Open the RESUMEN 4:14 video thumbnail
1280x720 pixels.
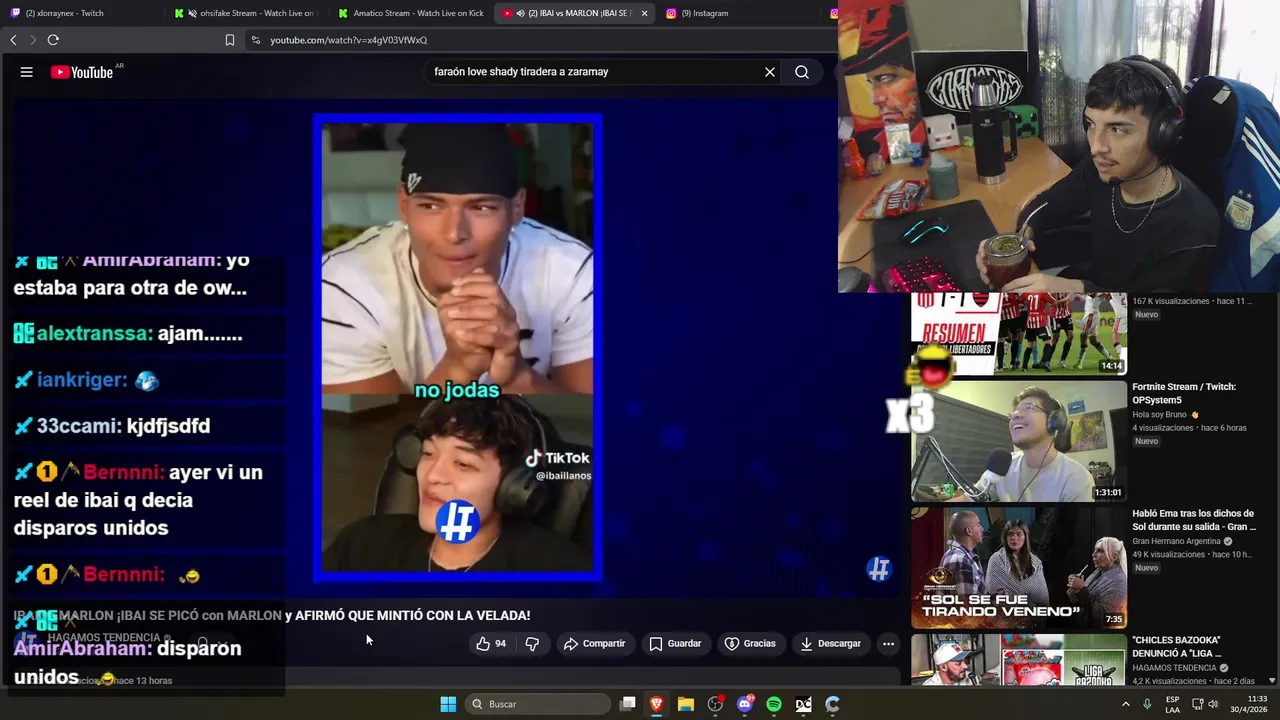(x=1018, y=334)
